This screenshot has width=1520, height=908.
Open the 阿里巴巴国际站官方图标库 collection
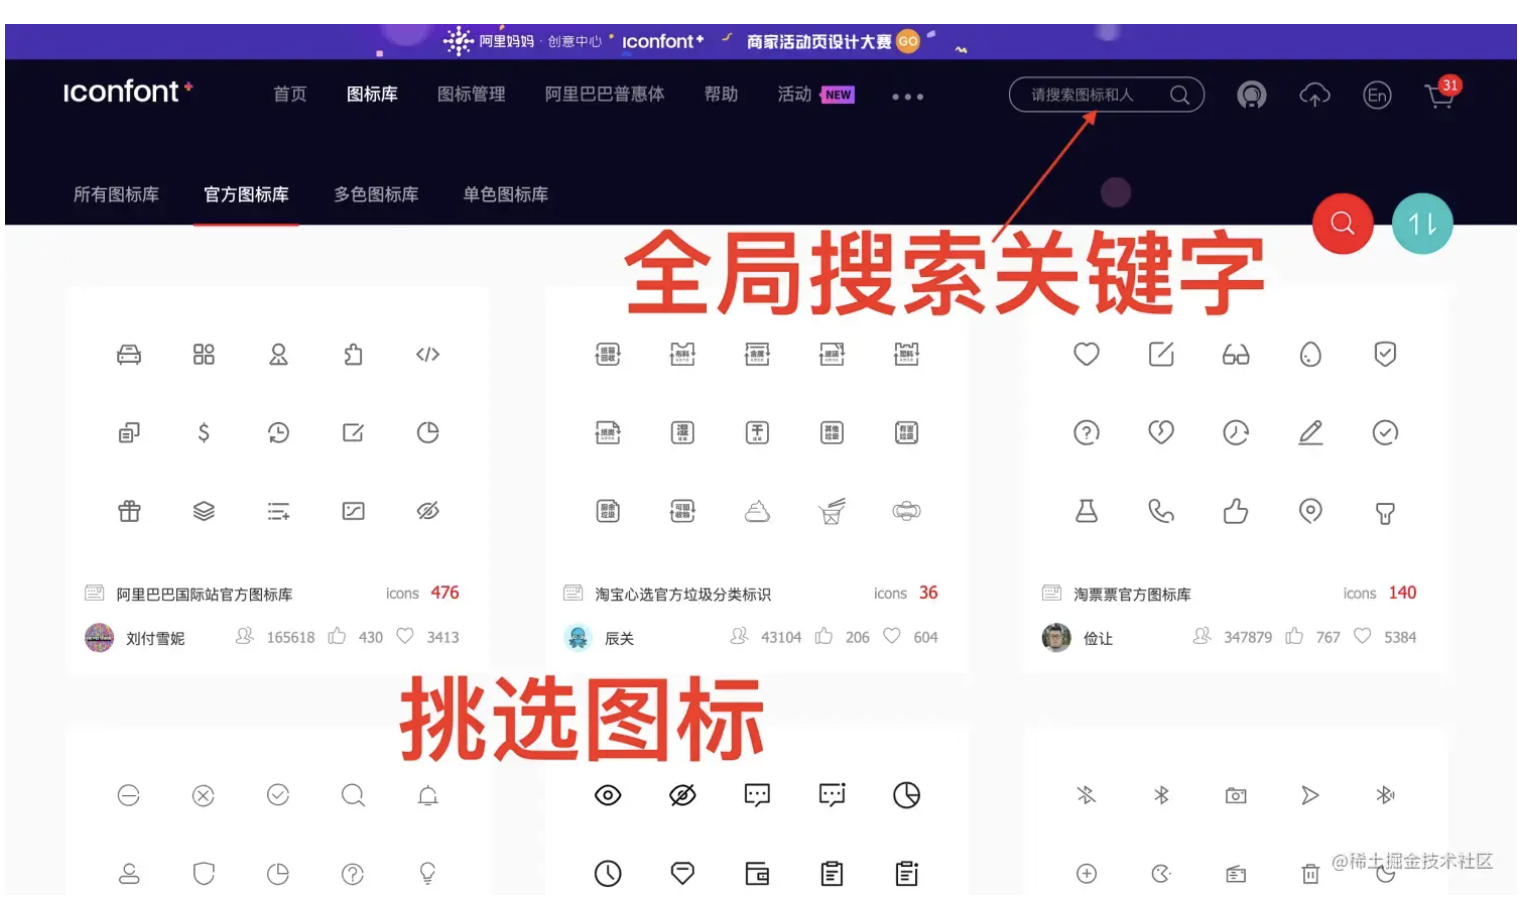coord(204,594)
